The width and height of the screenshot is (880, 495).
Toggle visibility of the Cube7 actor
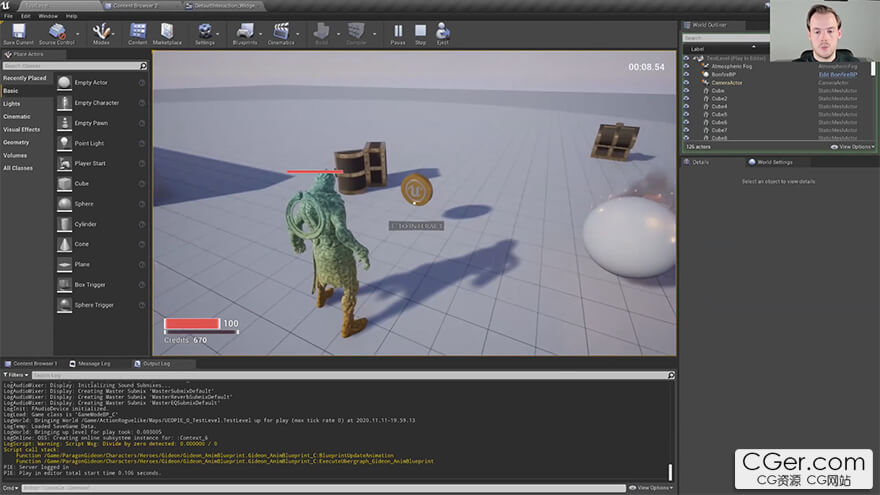click(x=686, y=130)
